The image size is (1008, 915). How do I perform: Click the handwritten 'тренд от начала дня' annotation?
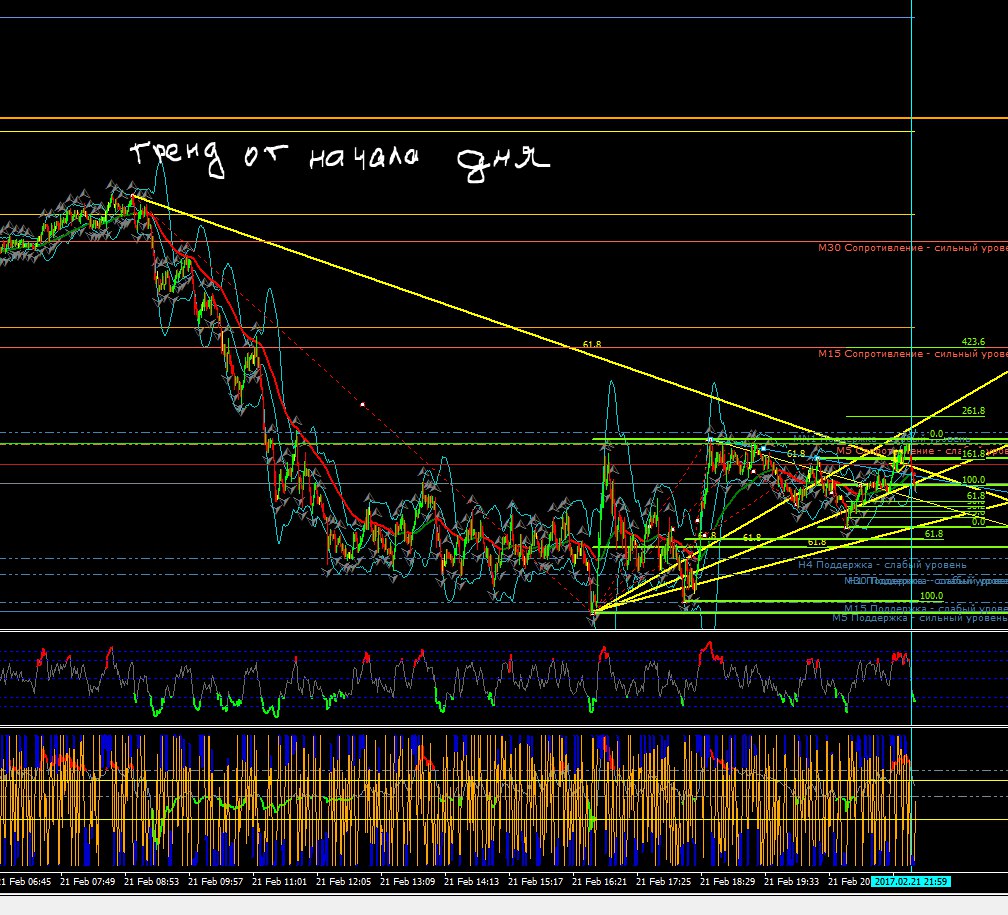coord(340,158)
